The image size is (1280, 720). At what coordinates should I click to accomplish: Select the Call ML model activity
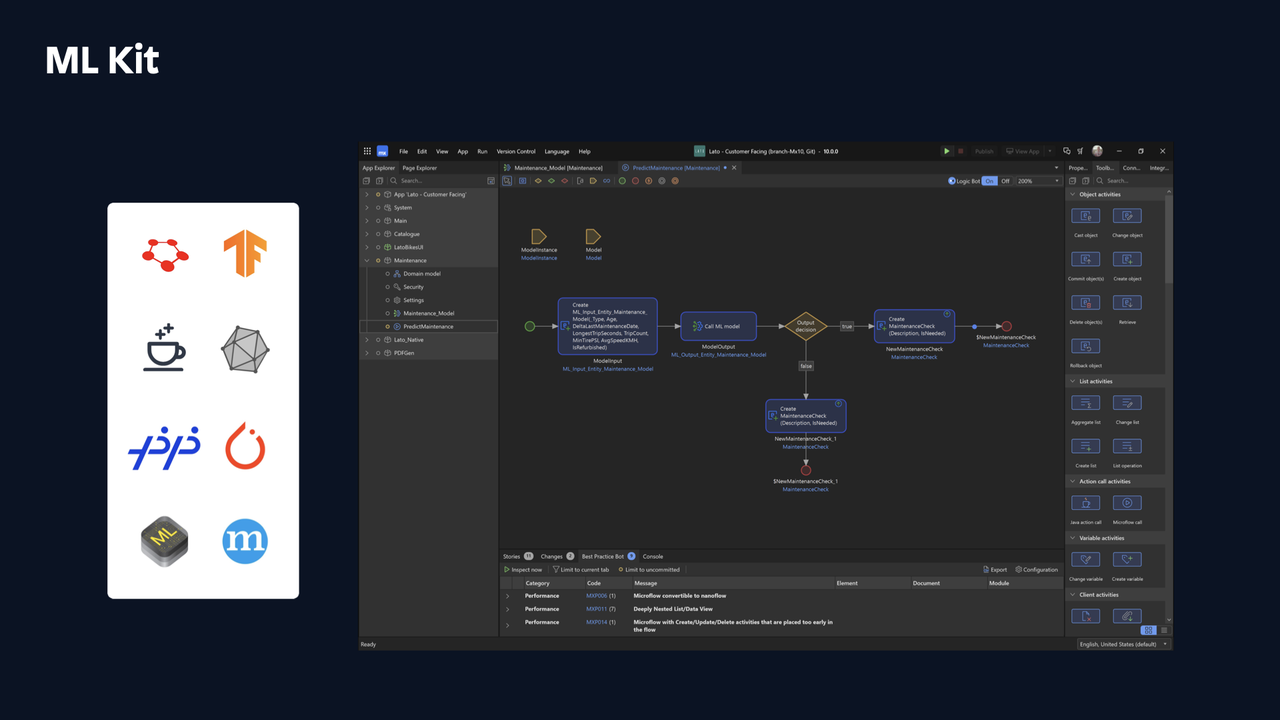pos(719,326)
